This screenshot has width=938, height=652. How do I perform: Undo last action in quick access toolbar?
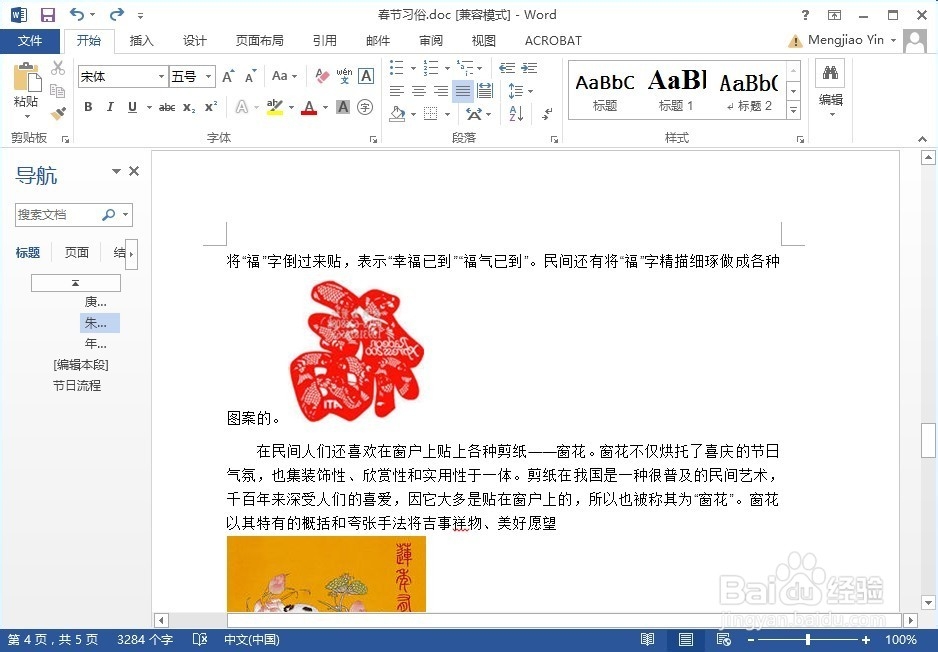(77, 14)
